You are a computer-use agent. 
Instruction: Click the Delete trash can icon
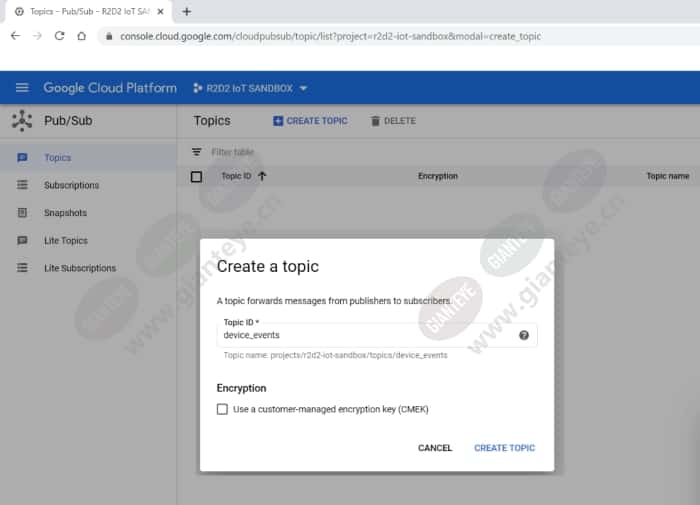click(x=375, y=121)
